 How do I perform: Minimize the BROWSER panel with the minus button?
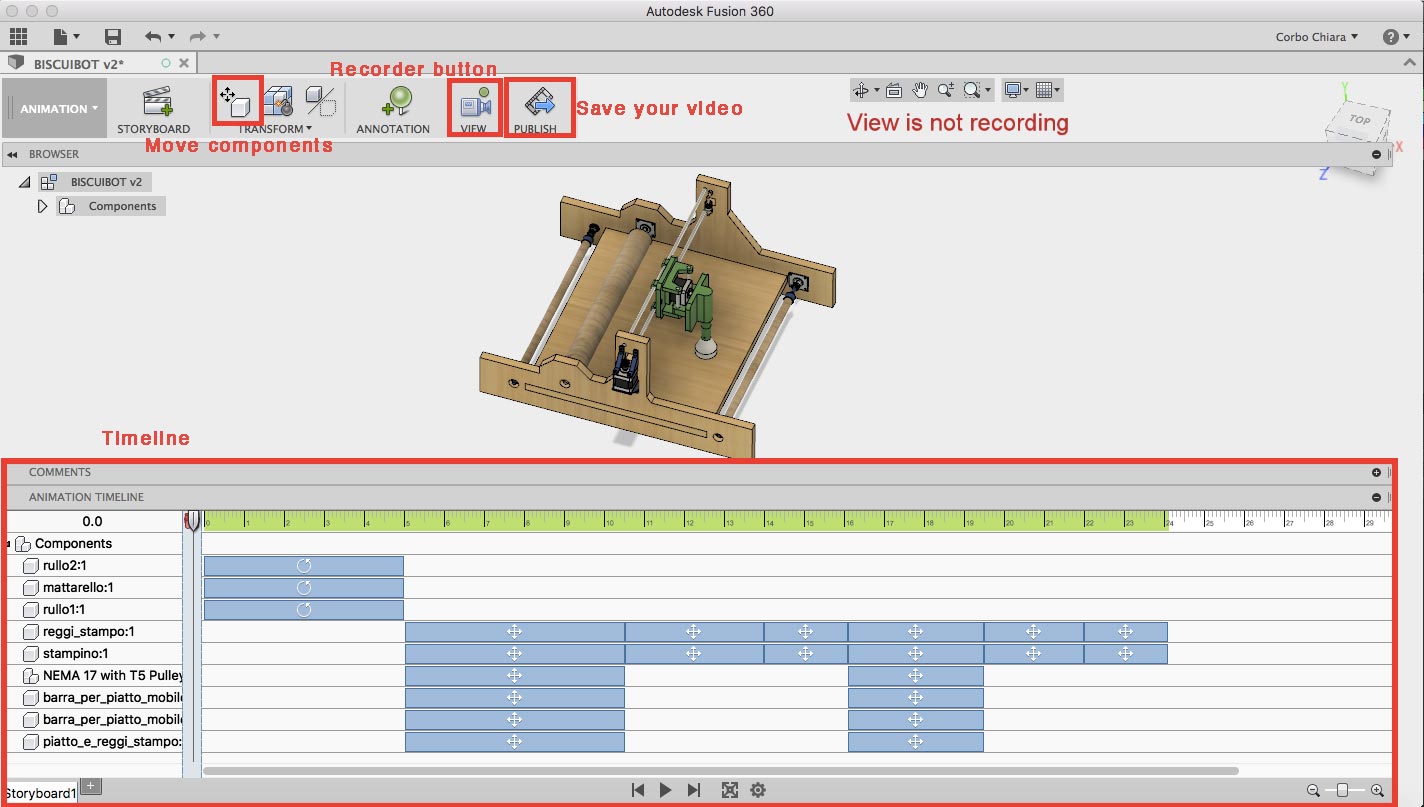pyautogui.click(x=1376, y=154)
